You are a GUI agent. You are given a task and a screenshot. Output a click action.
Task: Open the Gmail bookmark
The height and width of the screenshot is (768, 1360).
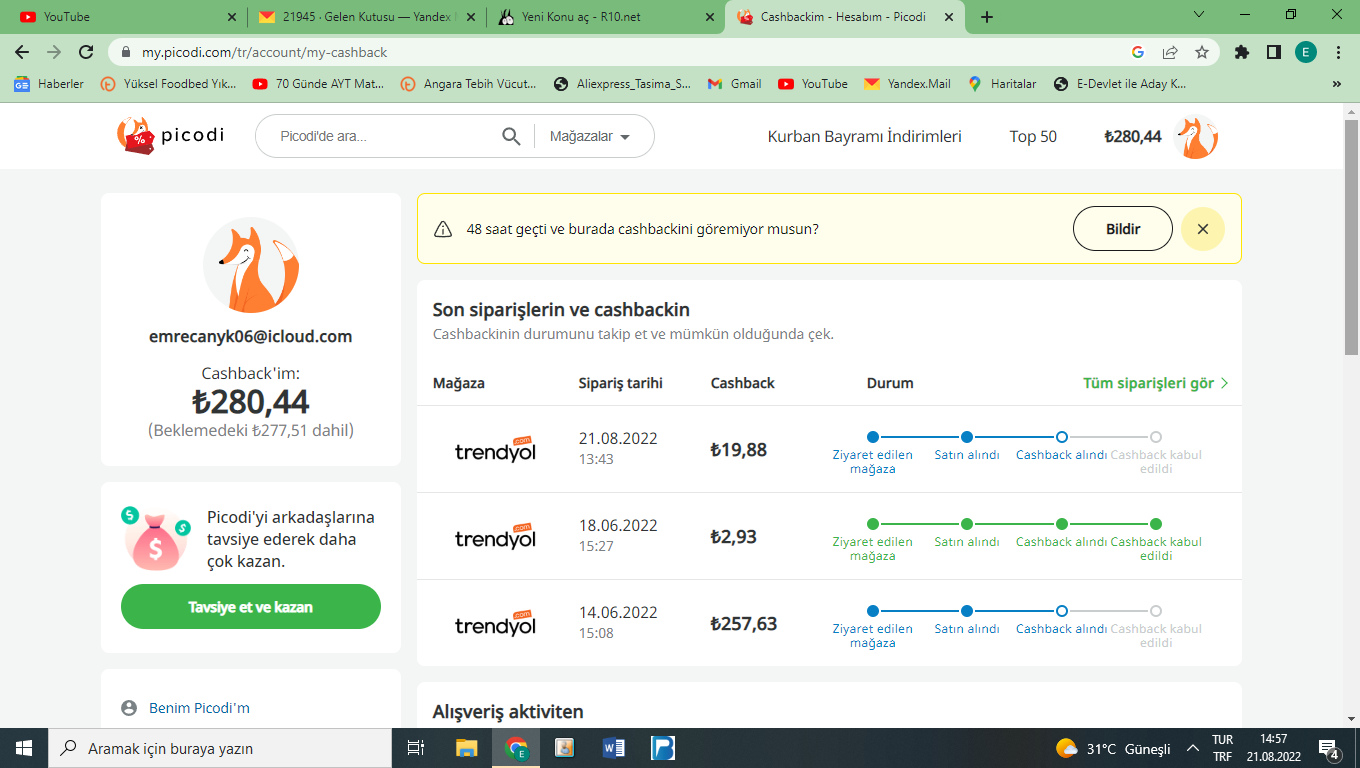[734, 85]
